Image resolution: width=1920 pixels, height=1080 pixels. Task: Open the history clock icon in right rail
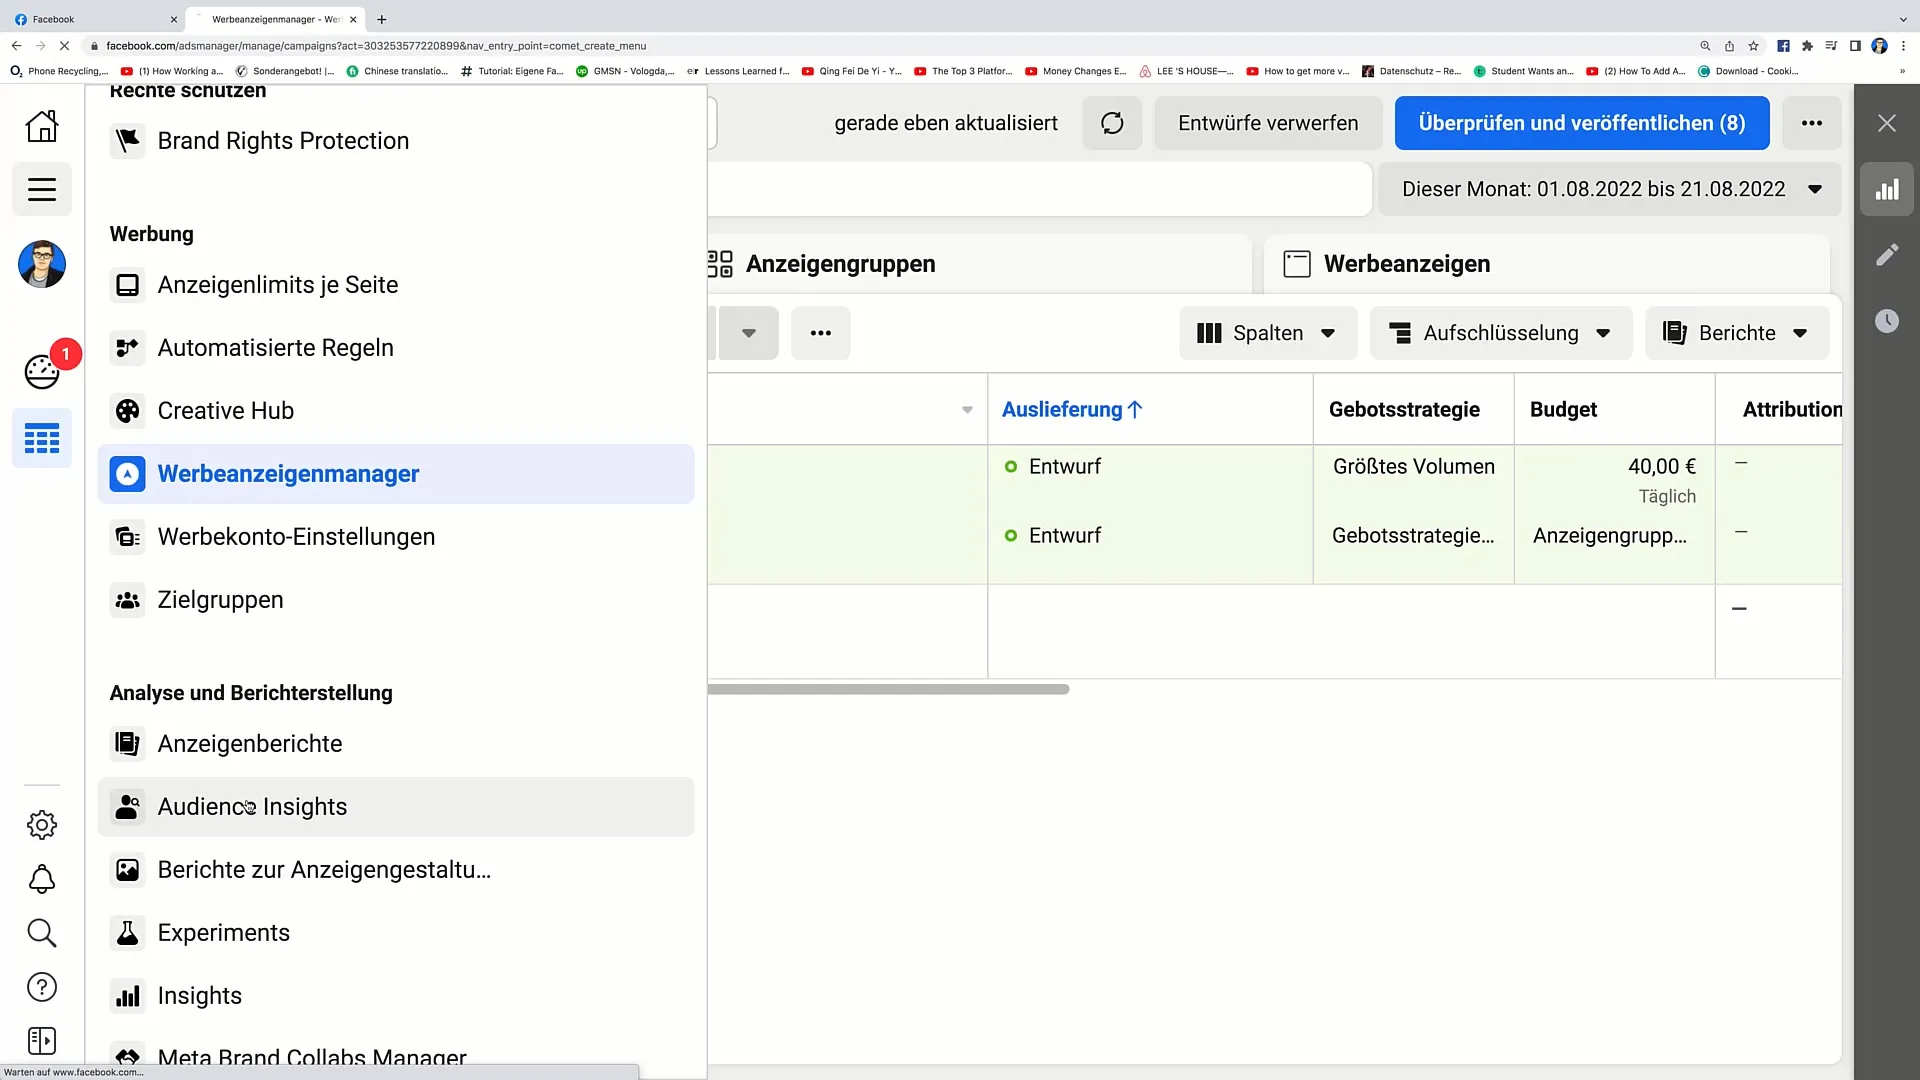pos(1887,321)
